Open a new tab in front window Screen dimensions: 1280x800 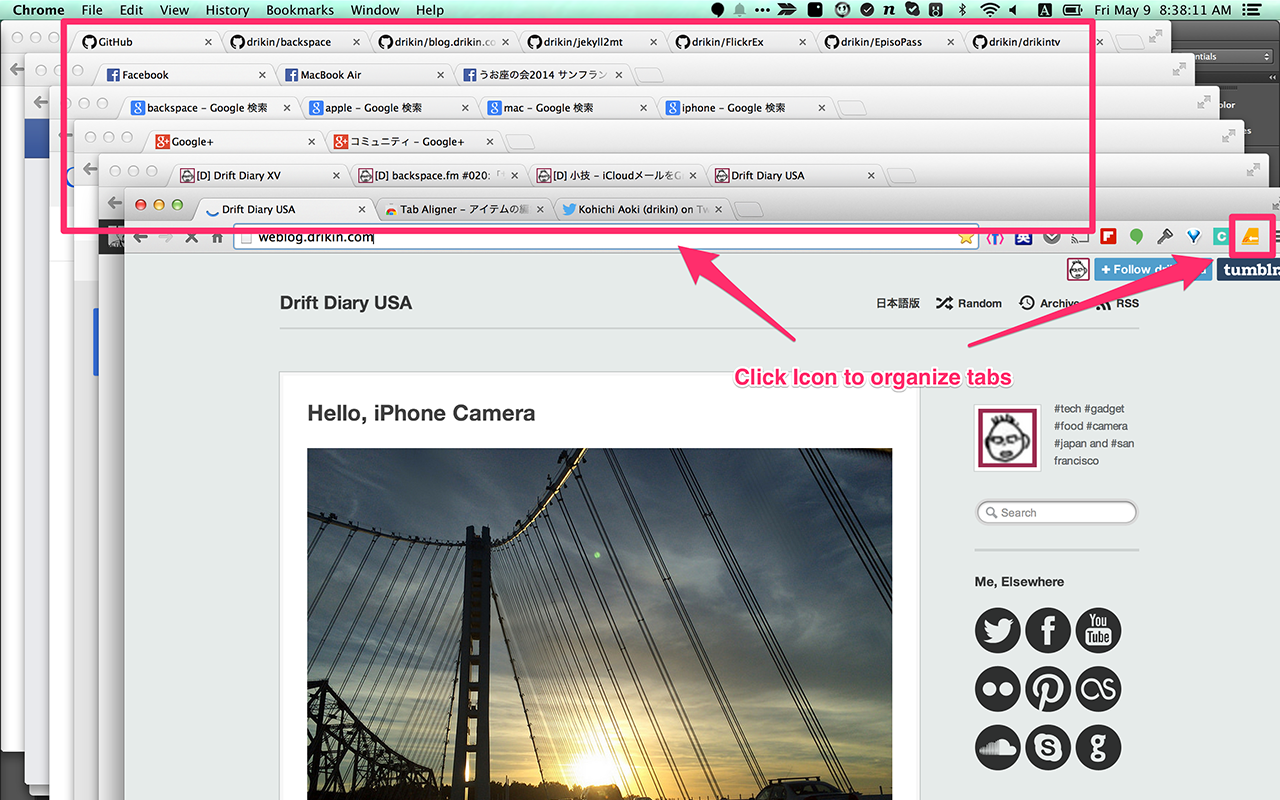tap(749, 209)
